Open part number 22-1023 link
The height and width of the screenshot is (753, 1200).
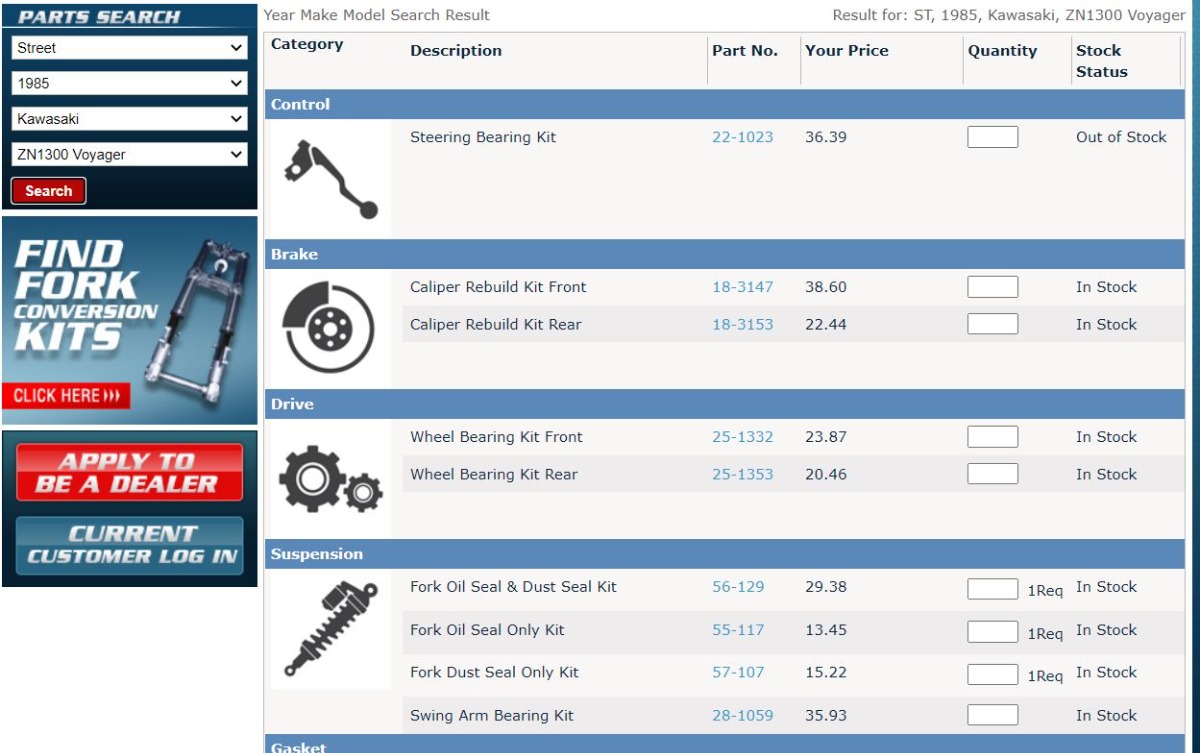tap(742, 137)
